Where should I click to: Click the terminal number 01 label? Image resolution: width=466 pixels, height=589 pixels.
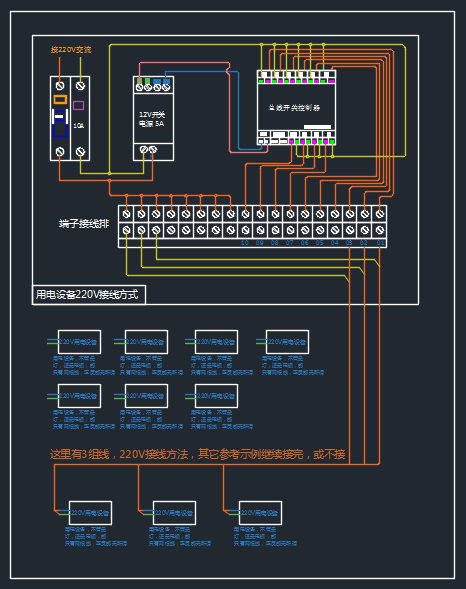[x=380, y=243]
